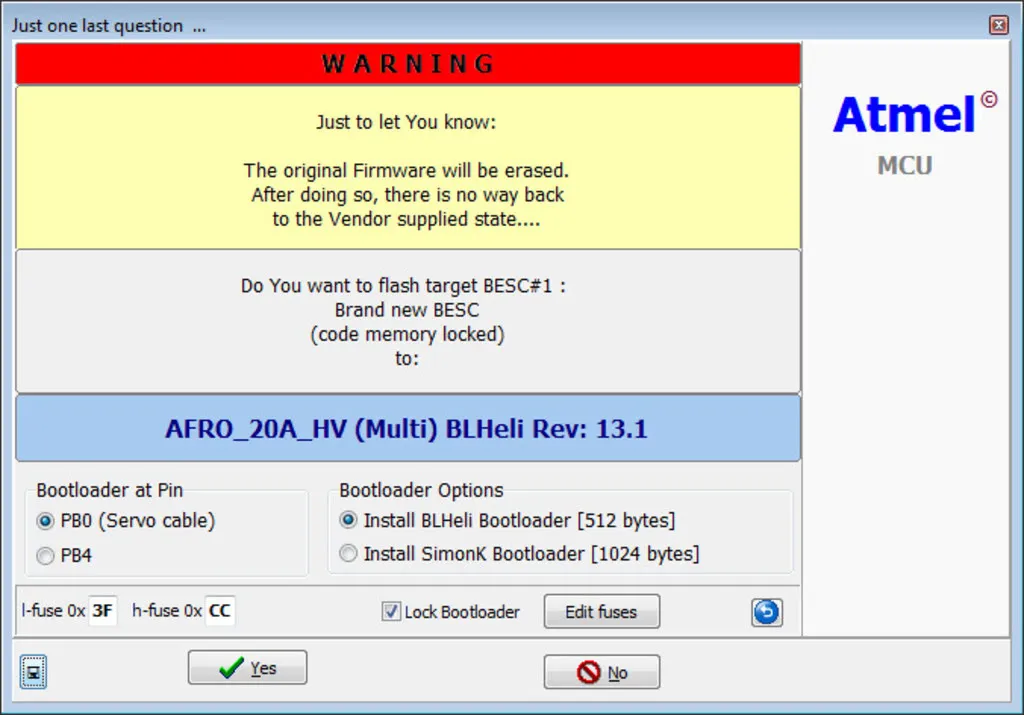1024x715 pixels.
Task: Choose Install BLHeli Bootloader option
Action: (348, 521)
